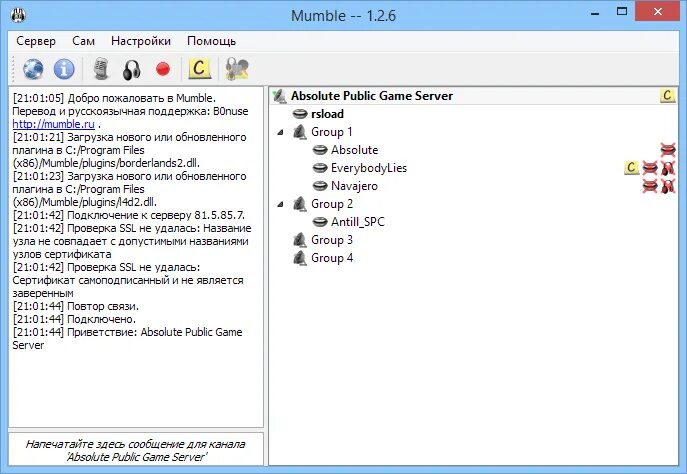Select the Absolute Public Game Server root channel
The height and width of the screenshot is (474, 687).
click(372, 96)
